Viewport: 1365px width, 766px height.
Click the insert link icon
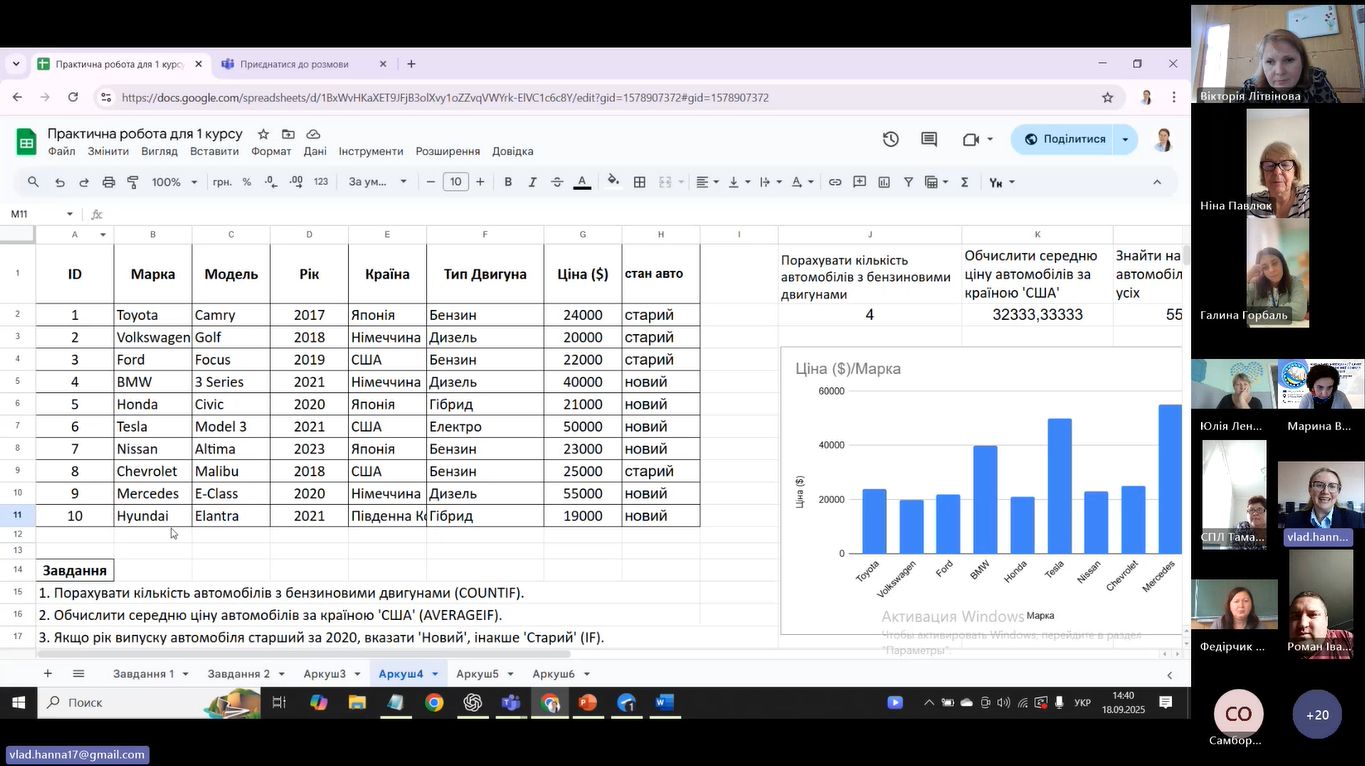(x=835, y=182)
